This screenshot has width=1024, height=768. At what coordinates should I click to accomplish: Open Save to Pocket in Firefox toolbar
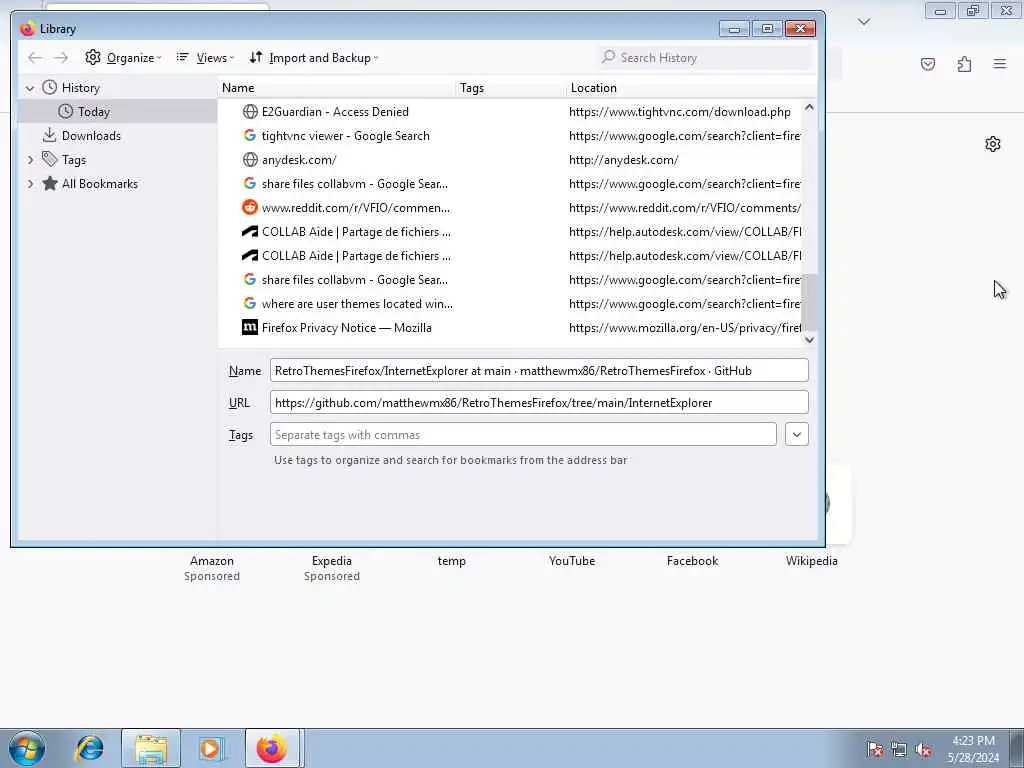coord(928,64)
